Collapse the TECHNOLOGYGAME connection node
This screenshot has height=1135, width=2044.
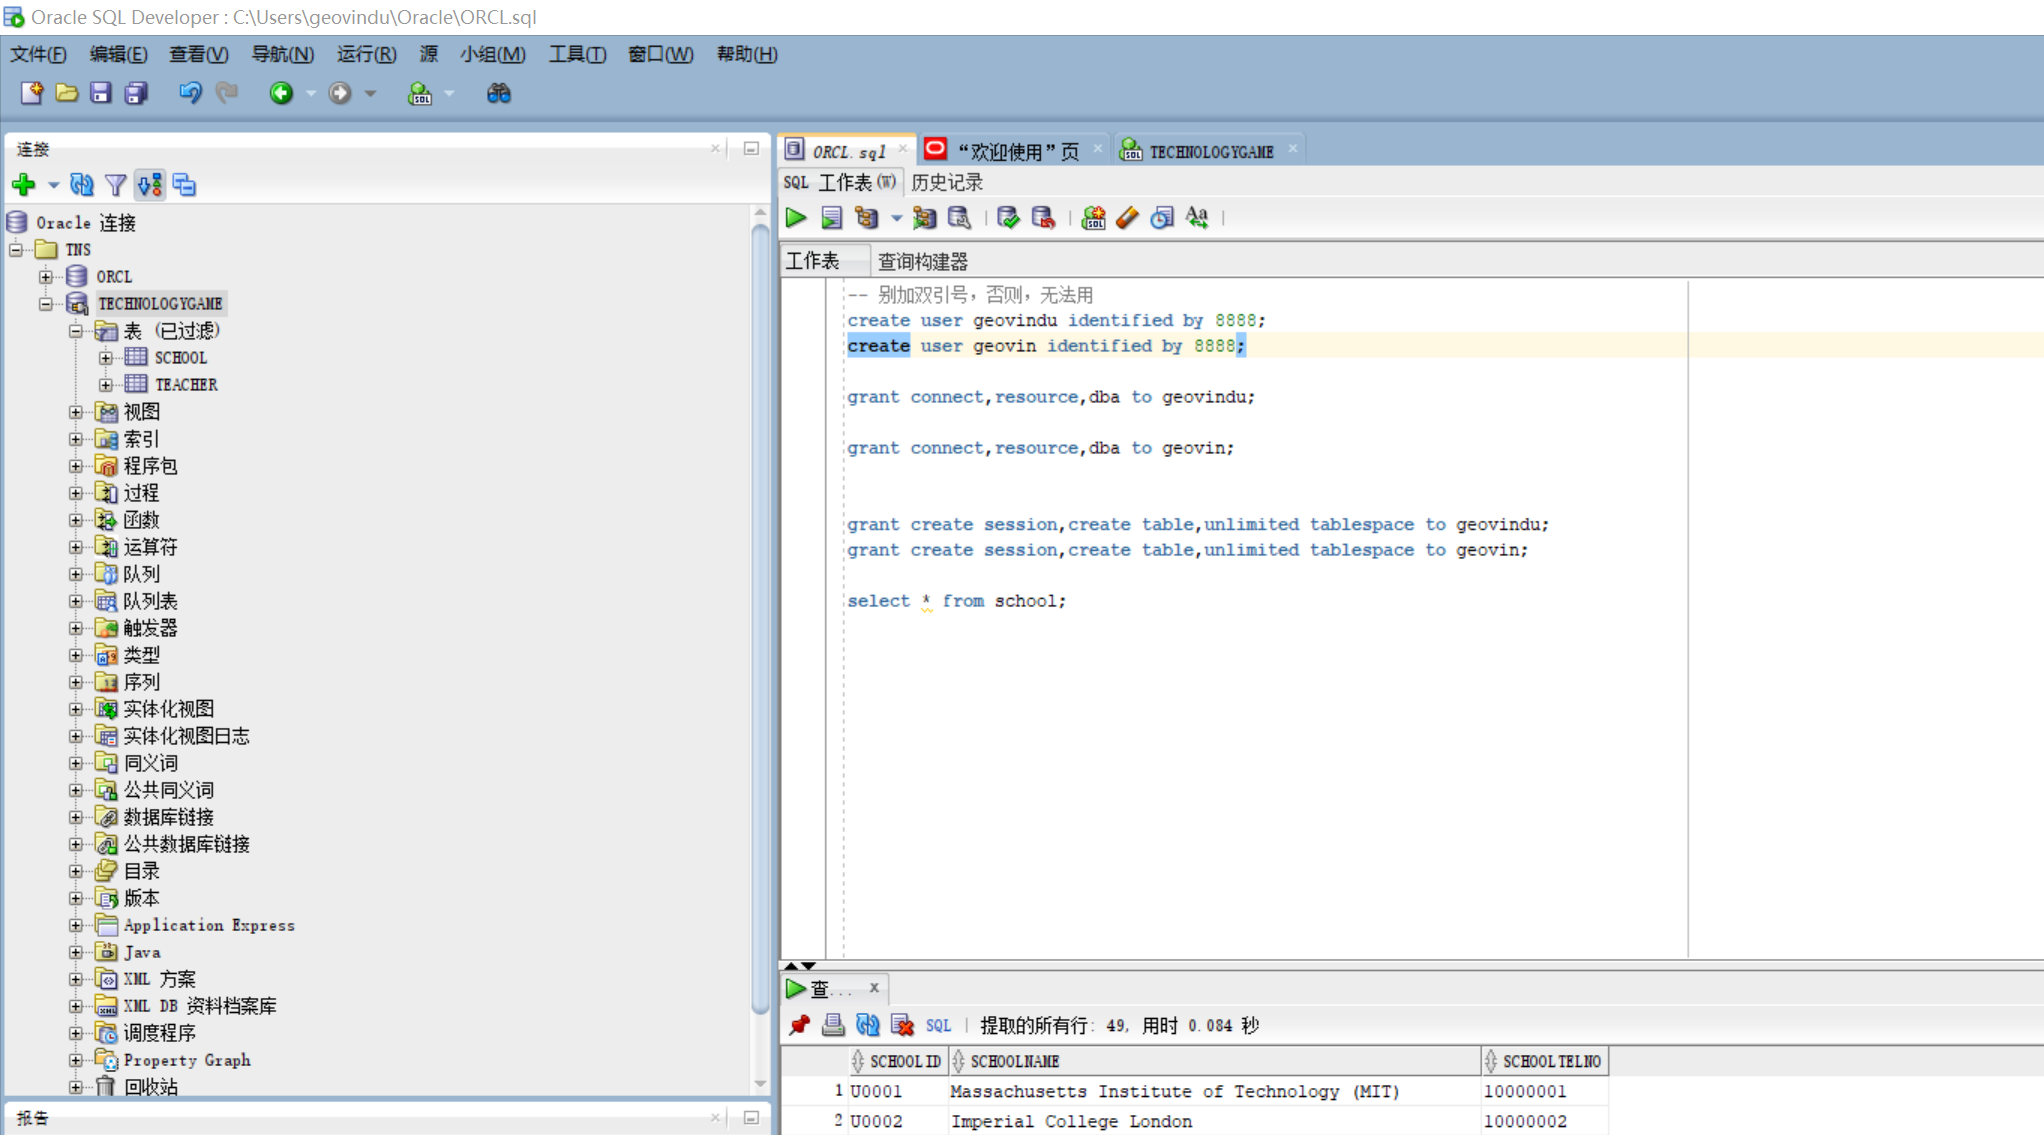pyautogui.click(x=45, y=304)
